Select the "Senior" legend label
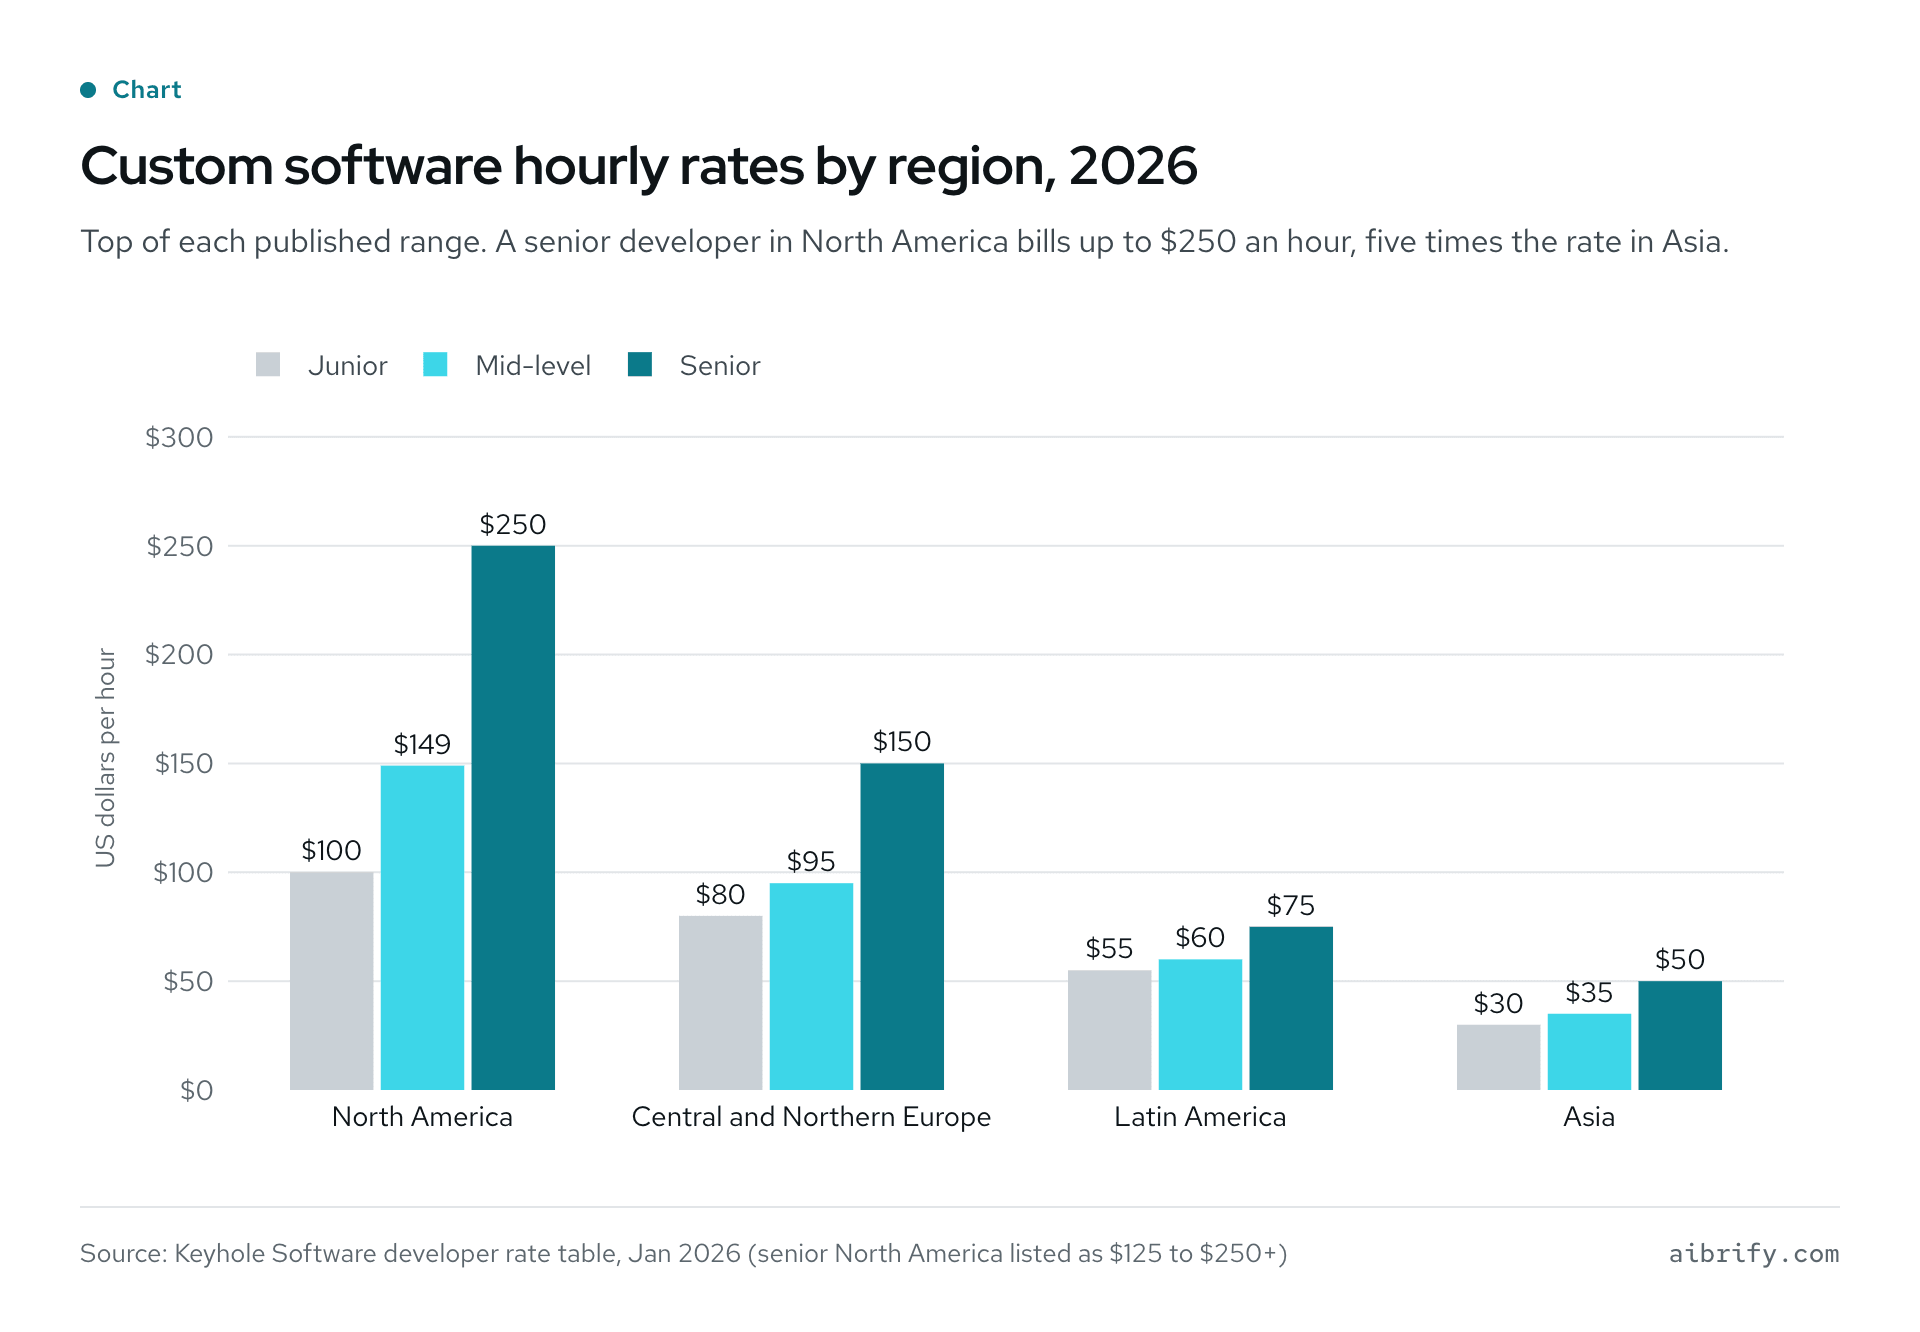Image resolution: width=1920 pixels, height=1332 pixels. 720,366
